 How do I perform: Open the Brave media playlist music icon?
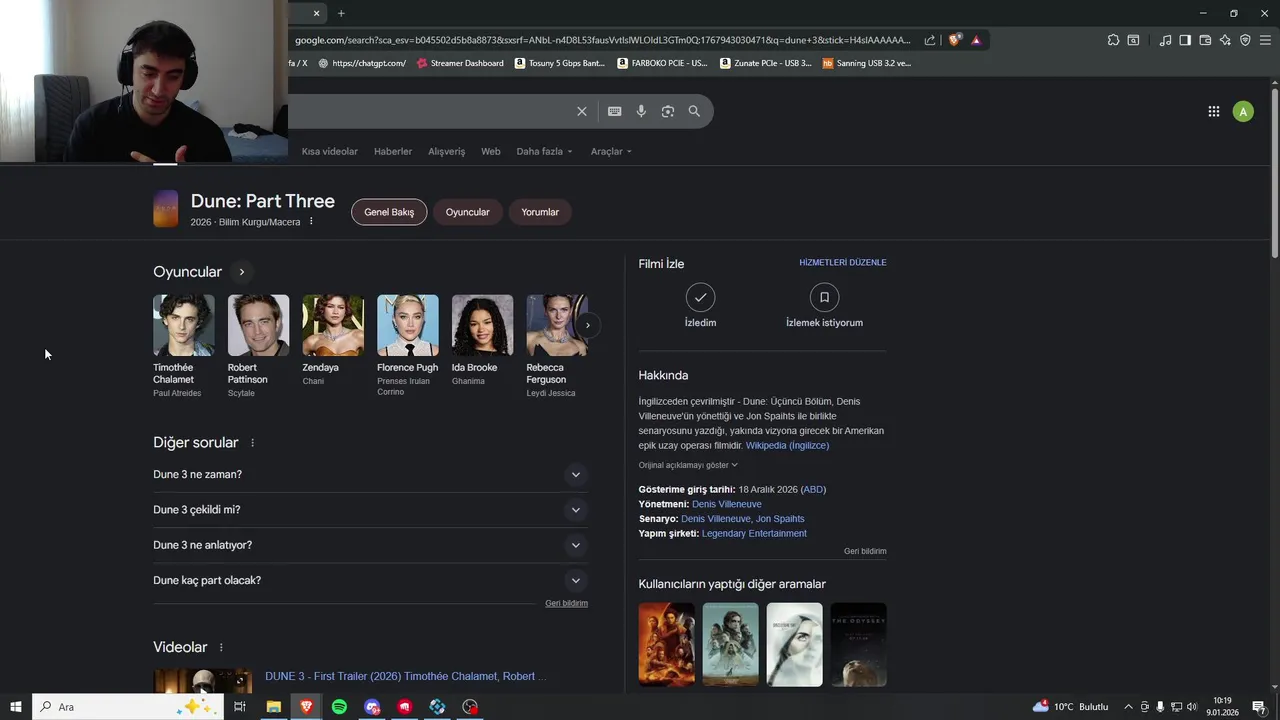(x=1165, y=40)
